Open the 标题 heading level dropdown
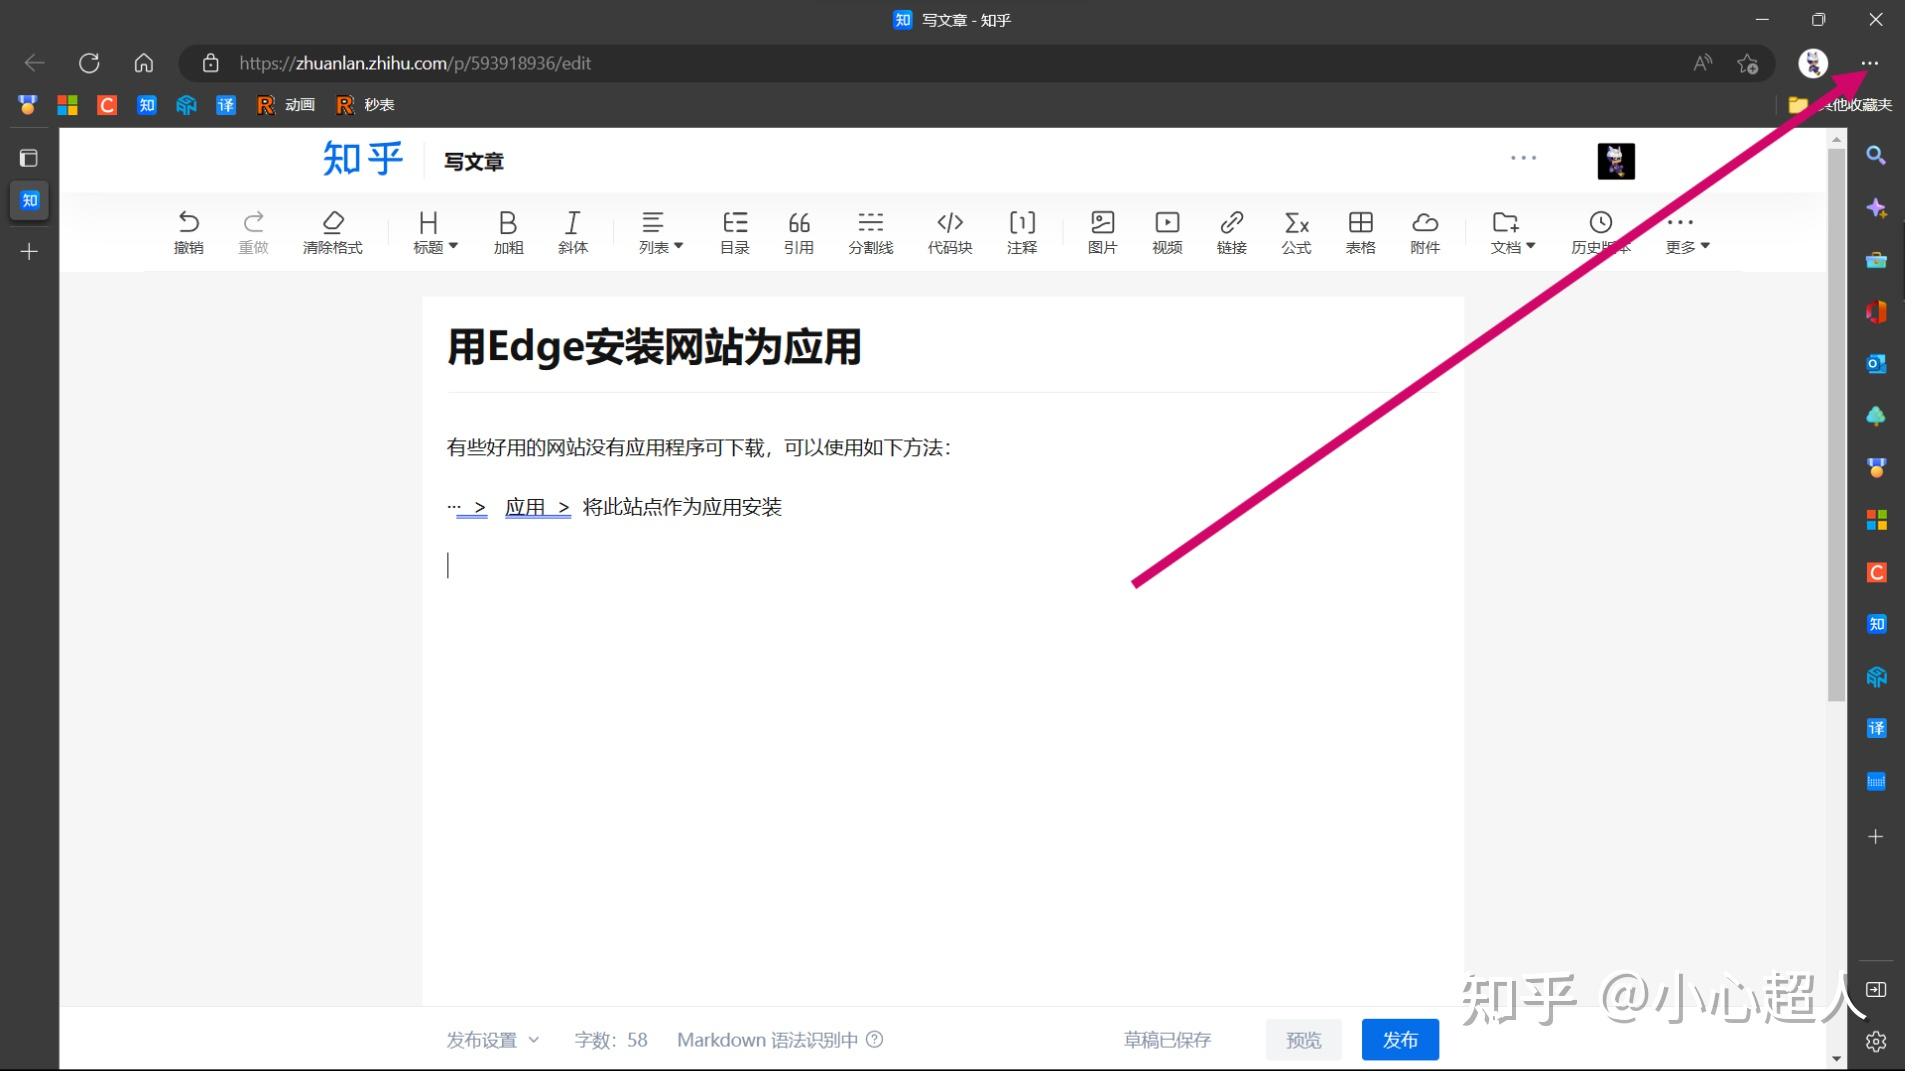Image resolution: width=1920 pixels, height=1078 pixels. 432,231
